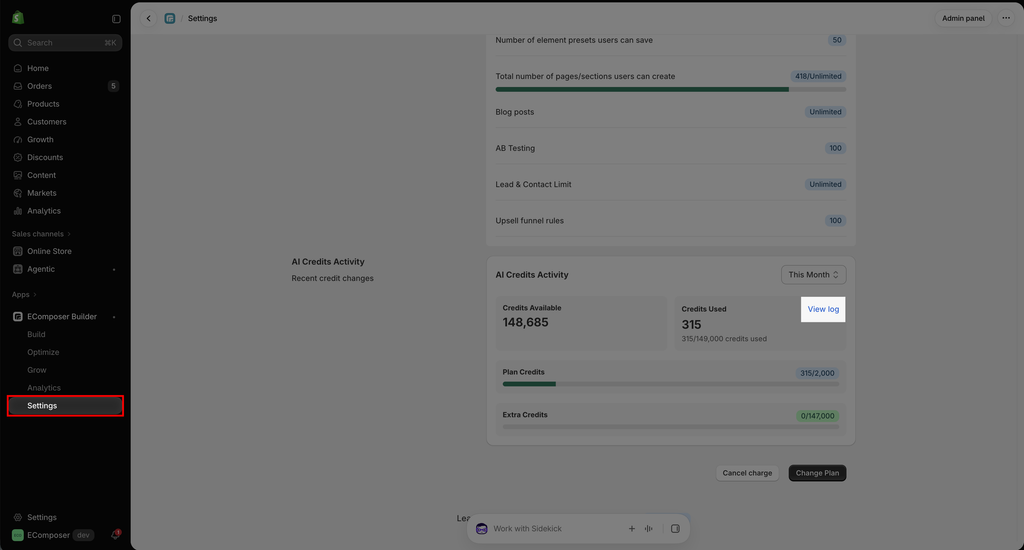Click the pin dot beside Agentic
This screenshot has height=550, width=1024.
114,270
